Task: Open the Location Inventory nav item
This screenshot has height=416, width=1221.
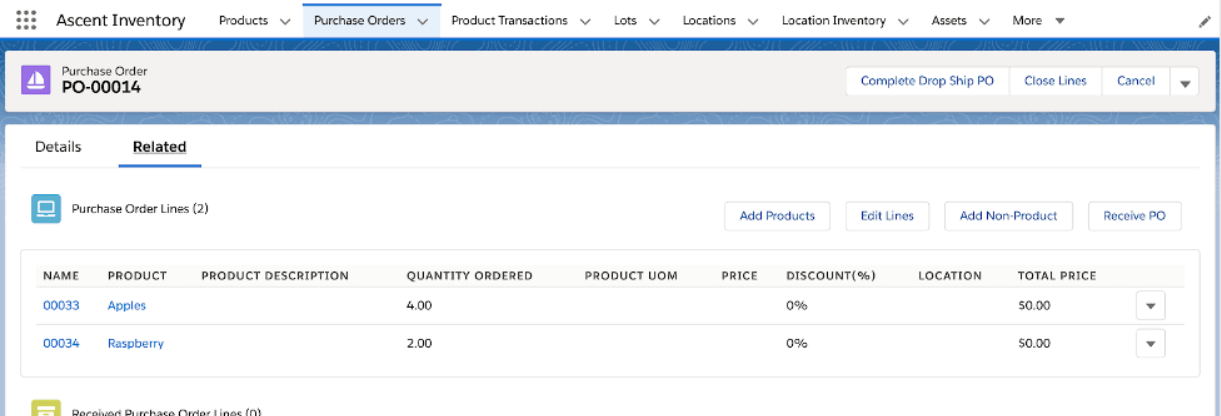Action: [x=833, y=20]
